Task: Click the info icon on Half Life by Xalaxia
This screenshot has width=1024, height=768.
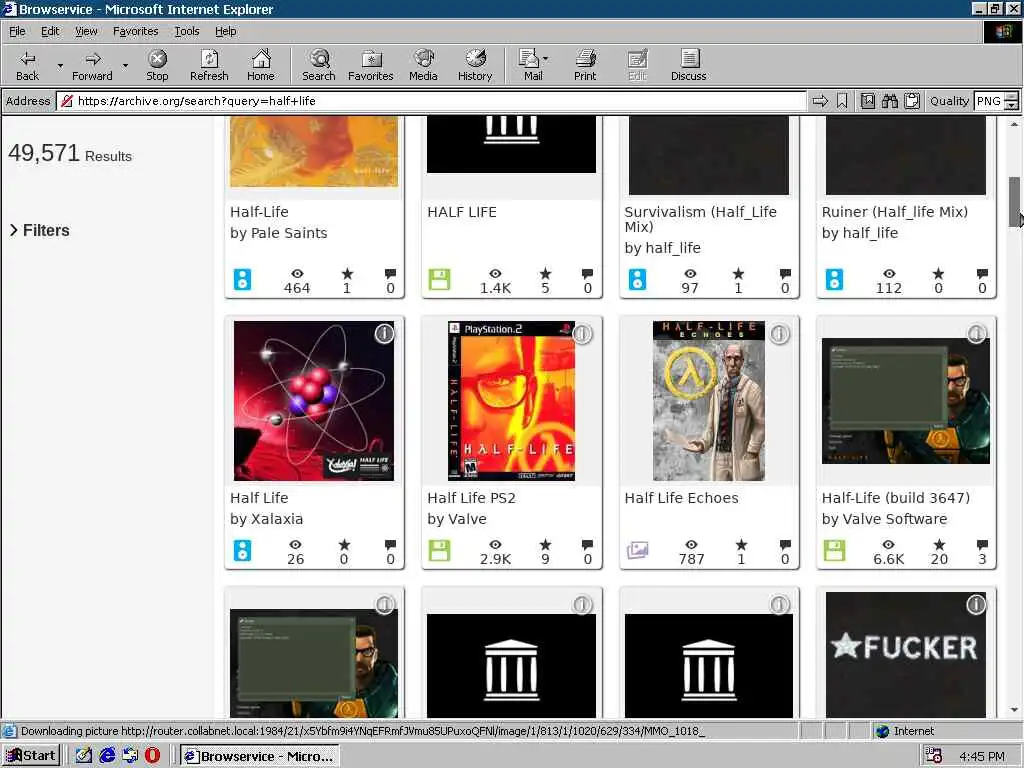Action: coord(385,334)
